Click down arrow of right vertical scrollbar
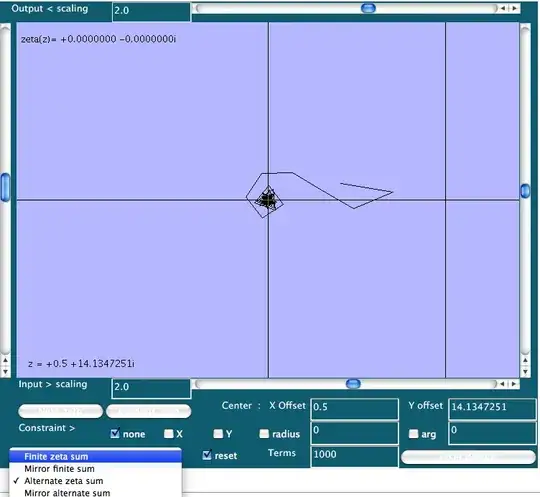Viewport: 540px width, 497px height. point(525,372)
